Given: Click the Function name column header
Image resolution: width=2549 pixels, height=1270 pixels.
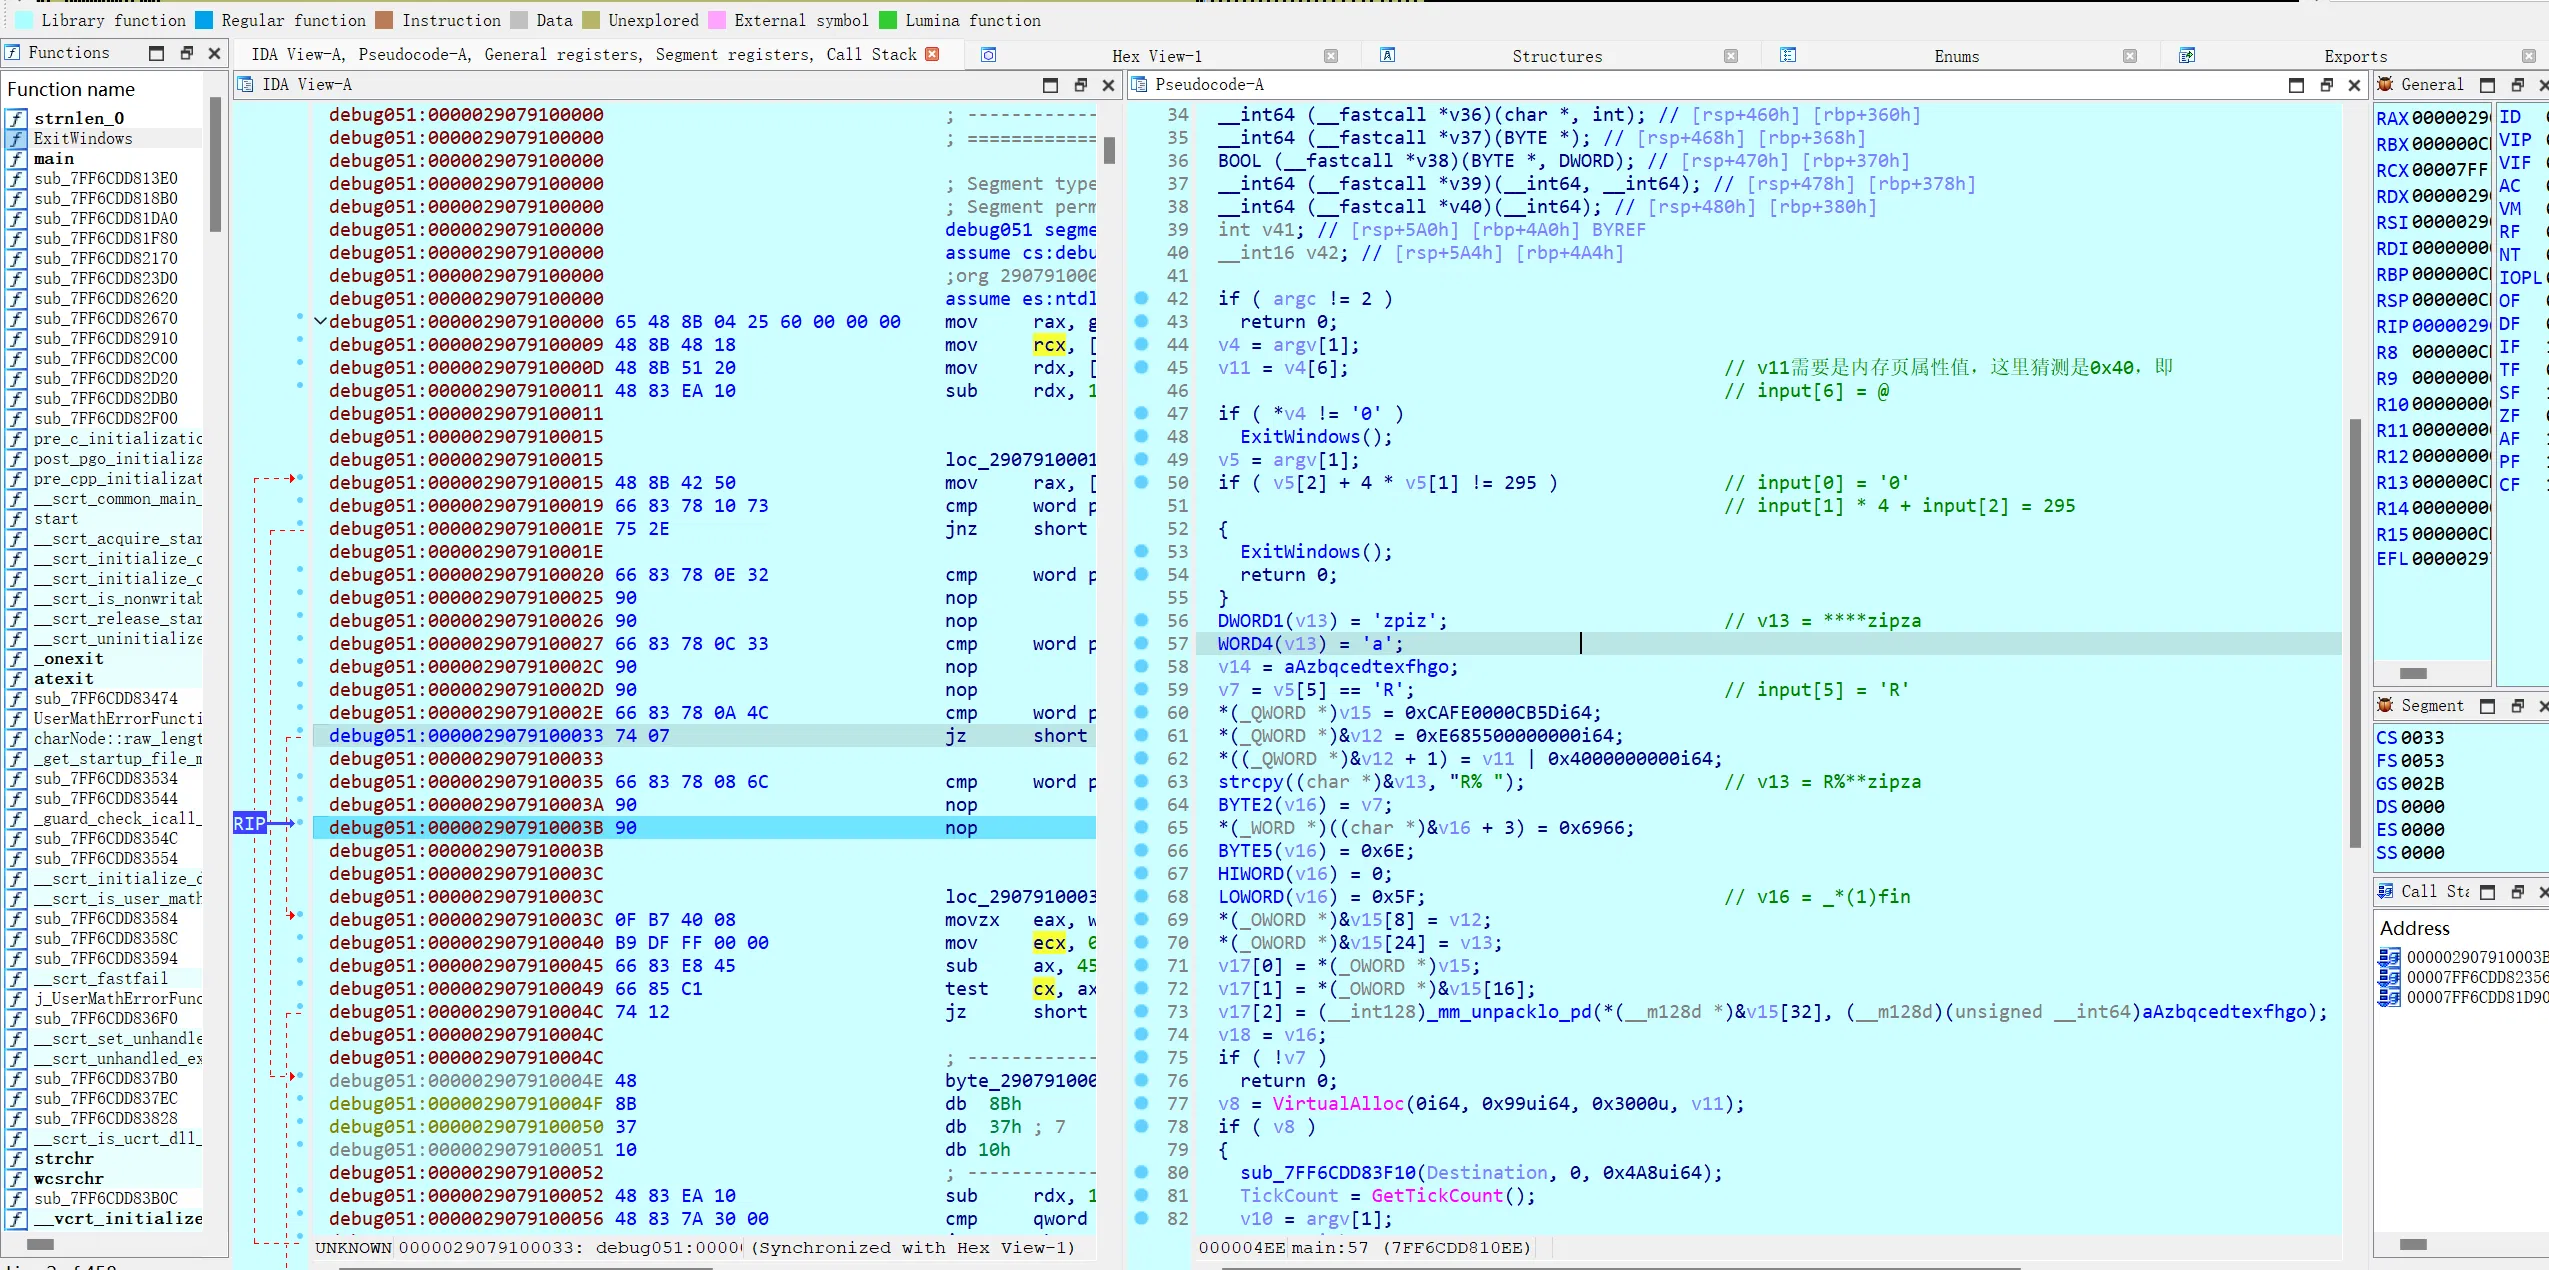Looking at the screenshot, I should (x=71, y=89).
